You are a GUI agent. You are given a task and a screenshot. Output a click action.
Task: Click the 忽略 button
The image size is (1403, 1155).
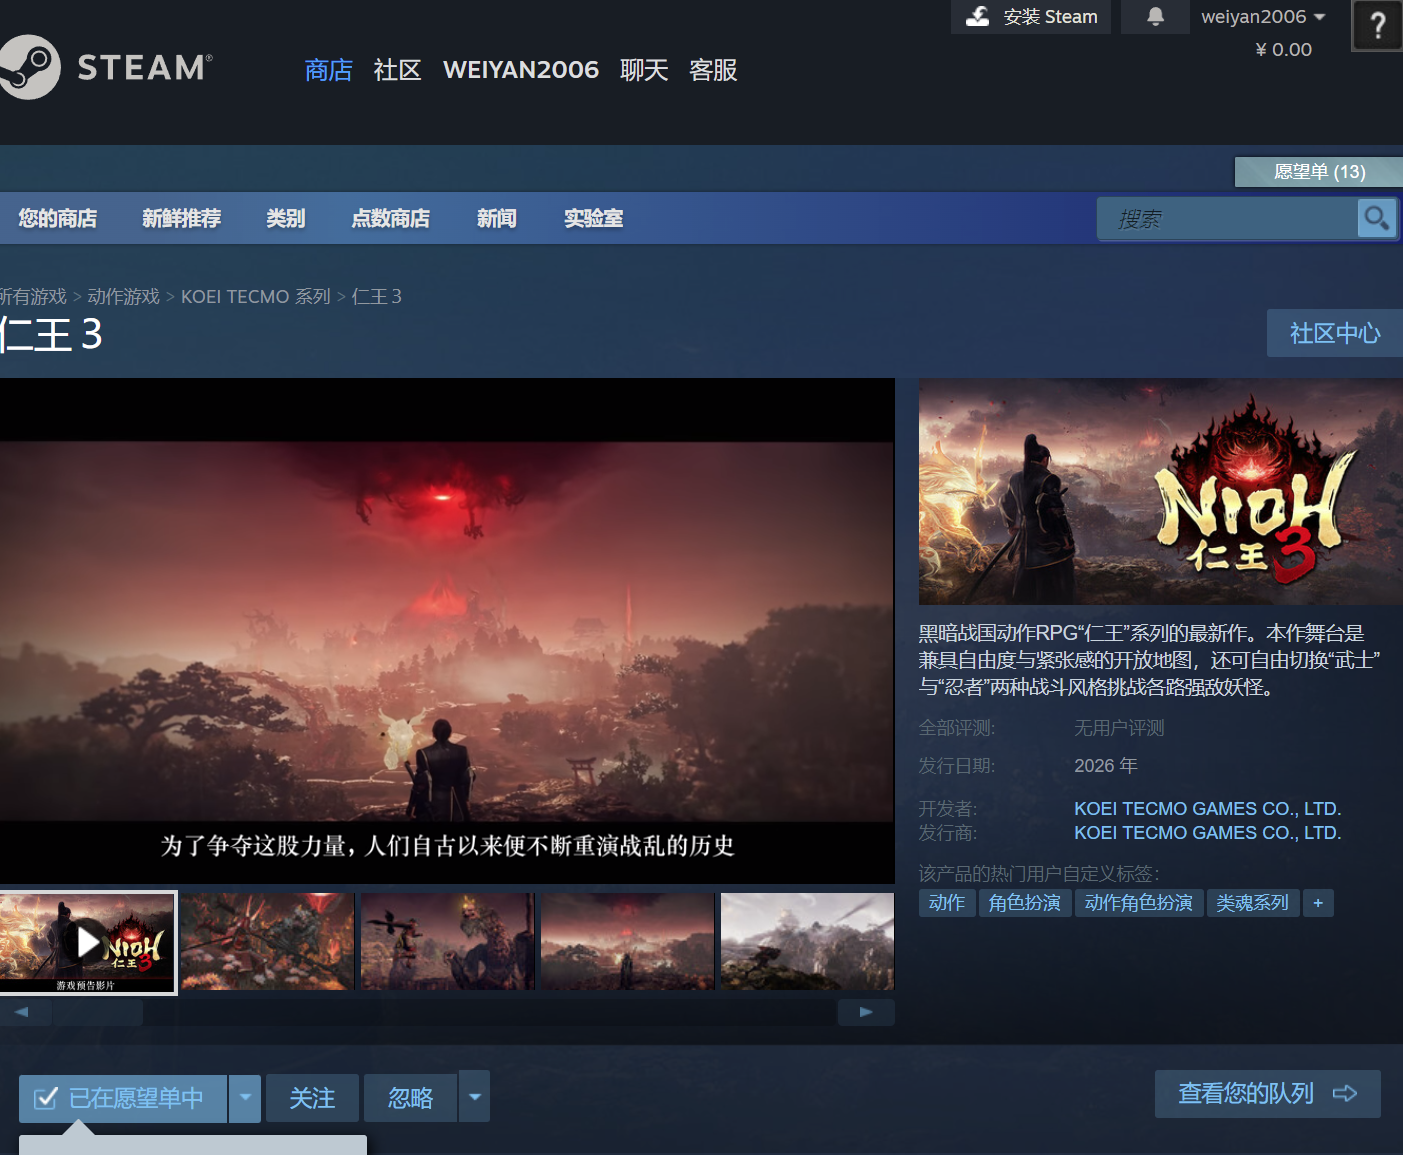click(x=411, y=1098)
